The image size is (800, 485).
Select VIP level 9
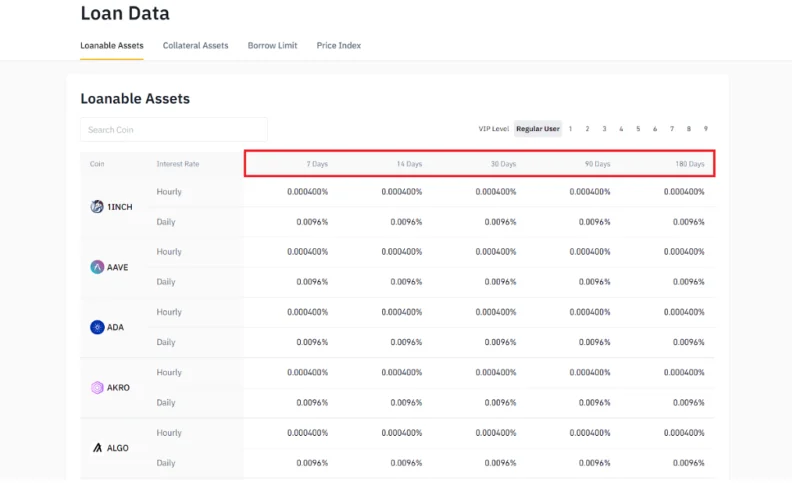tap(706, 129)
